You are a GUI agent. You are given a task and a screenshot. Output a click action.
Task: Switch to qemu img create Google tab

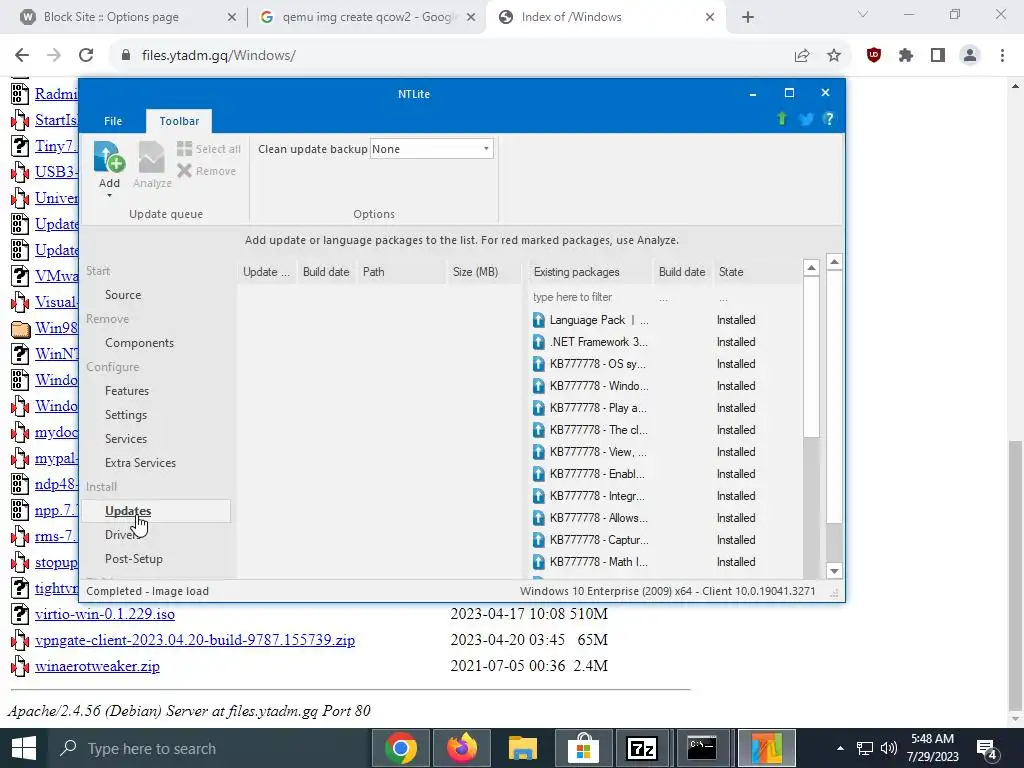tap(367, 17)
